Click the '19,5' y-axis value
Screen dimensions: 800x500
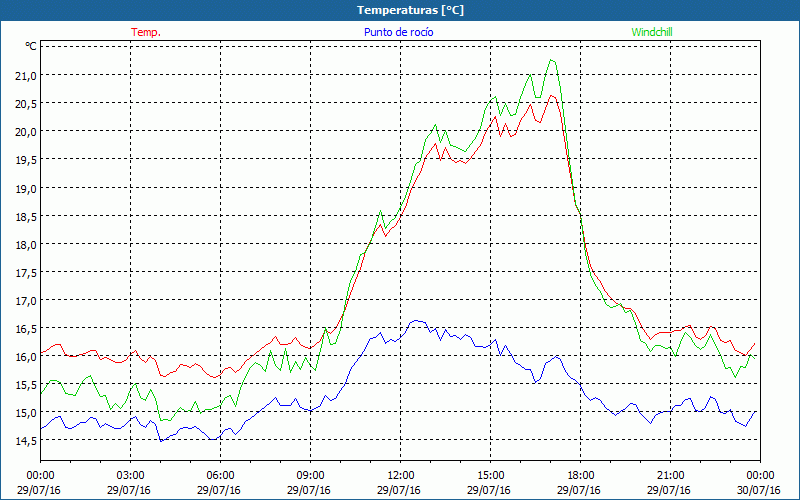[x=27, y=160]
